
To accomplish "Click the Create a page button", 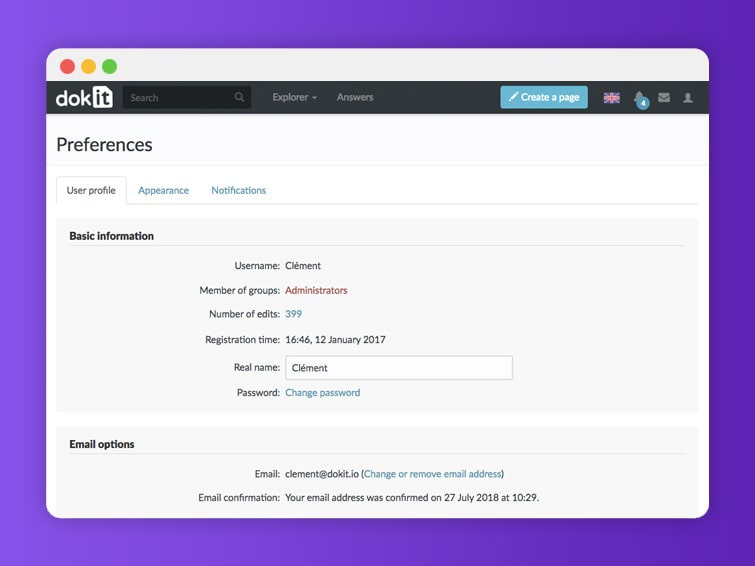I will coord(544,97).
